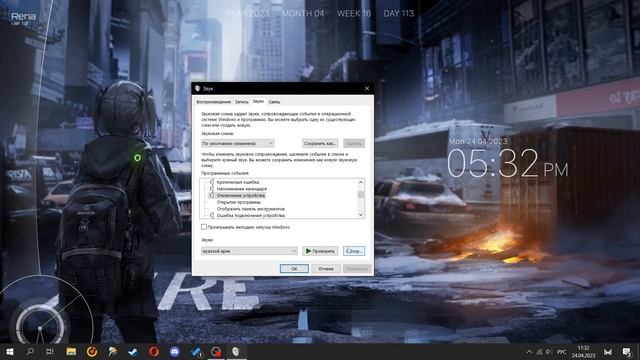
Task: Click the speaker icon beside Критическая ошибка
Action: coord(211,182)
